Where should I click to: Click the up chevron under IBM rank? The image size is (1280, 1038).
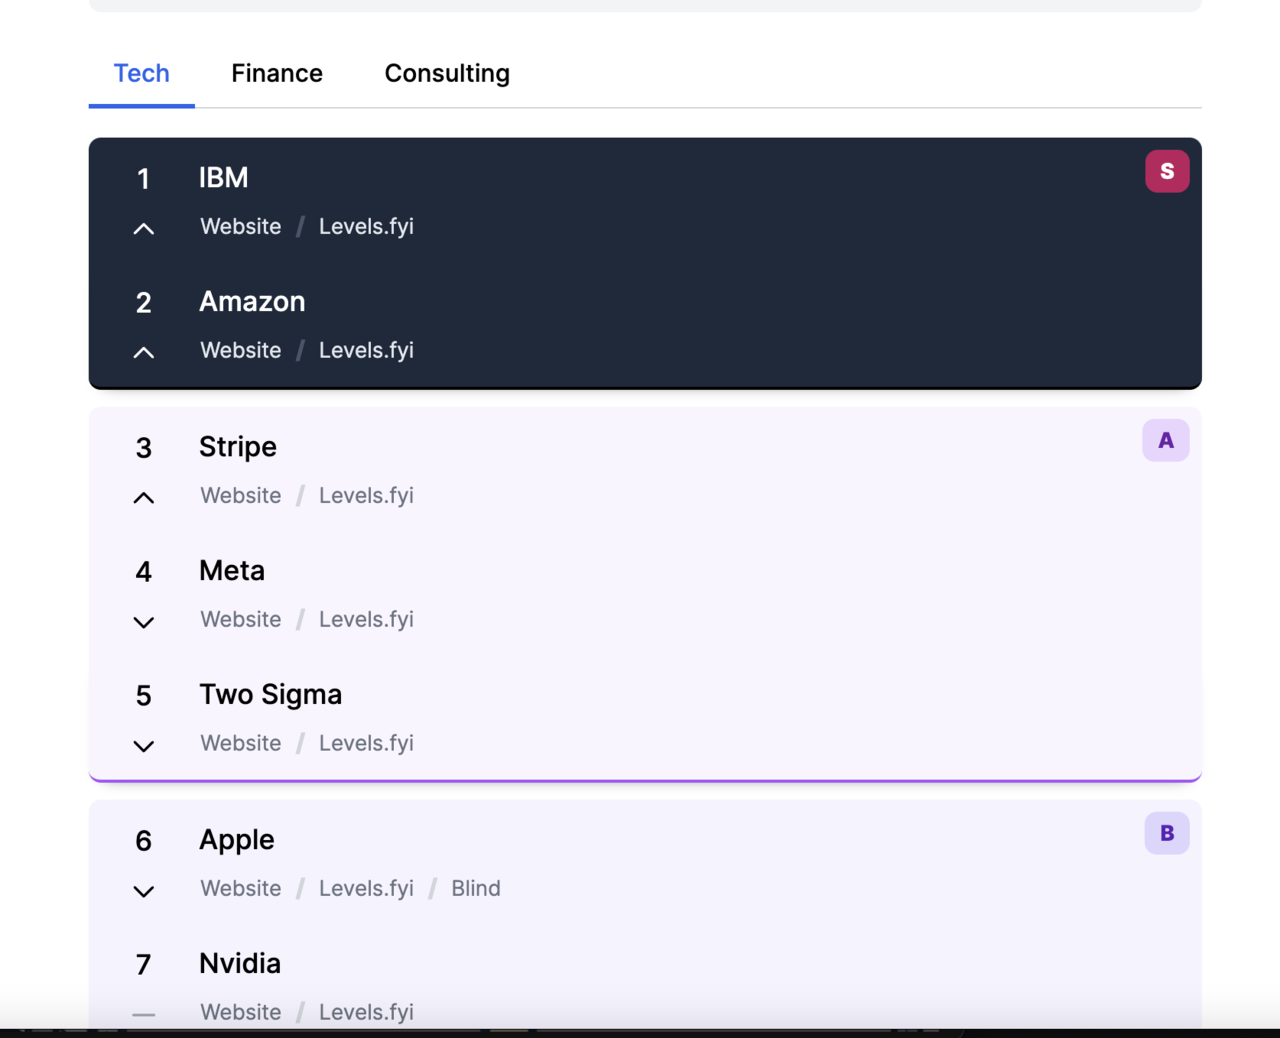point(144,229)
